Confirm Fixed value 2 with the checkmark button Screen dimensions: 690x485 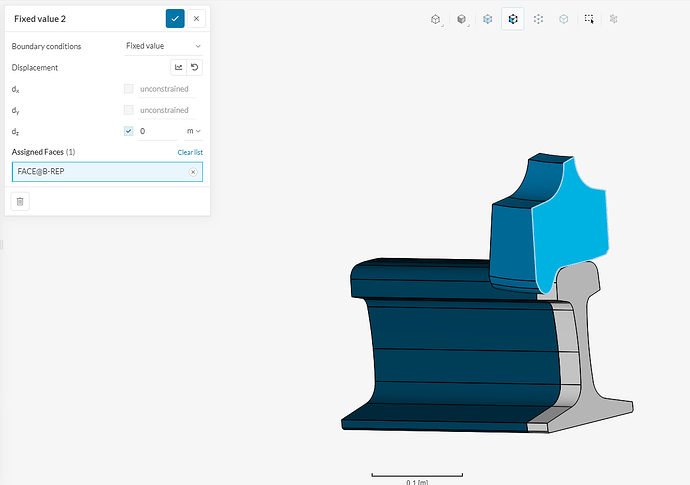(175, 18)
